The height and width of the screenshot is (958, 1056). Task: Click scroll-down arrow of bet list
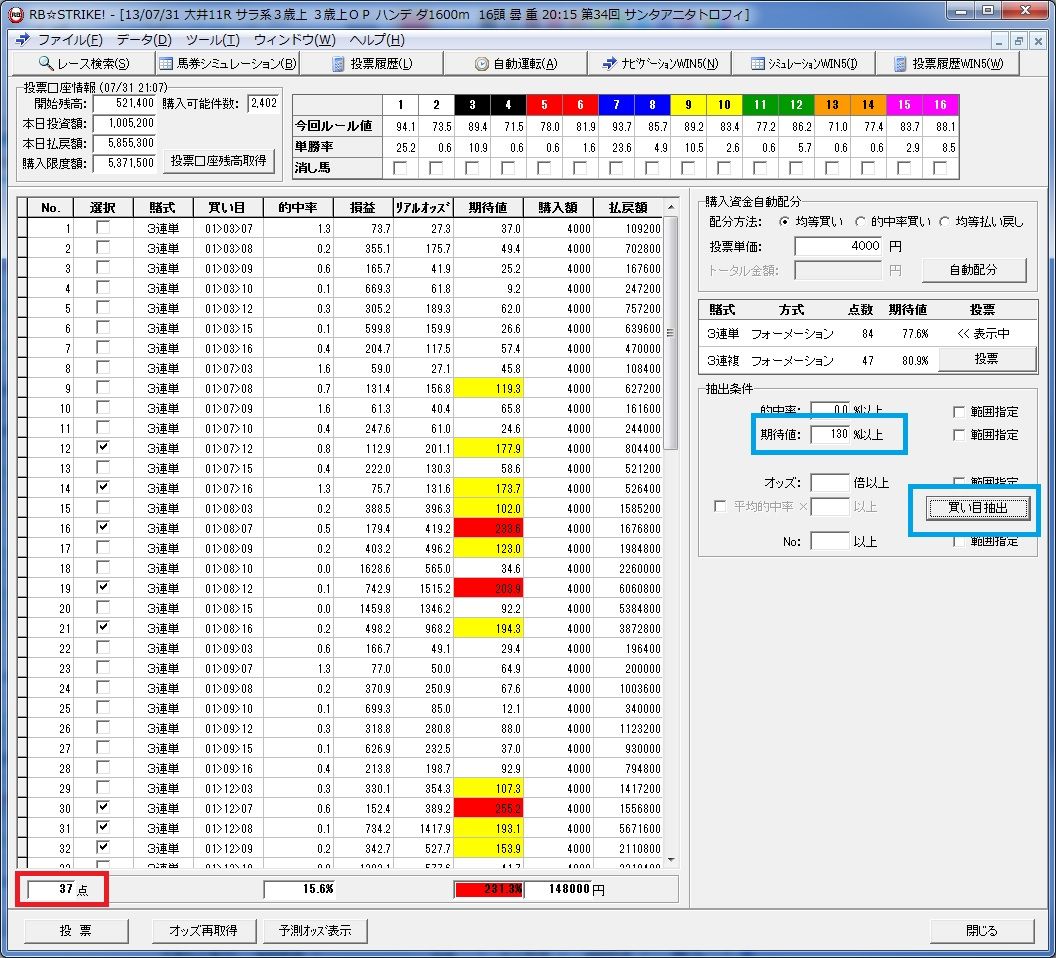pos(671,860)
